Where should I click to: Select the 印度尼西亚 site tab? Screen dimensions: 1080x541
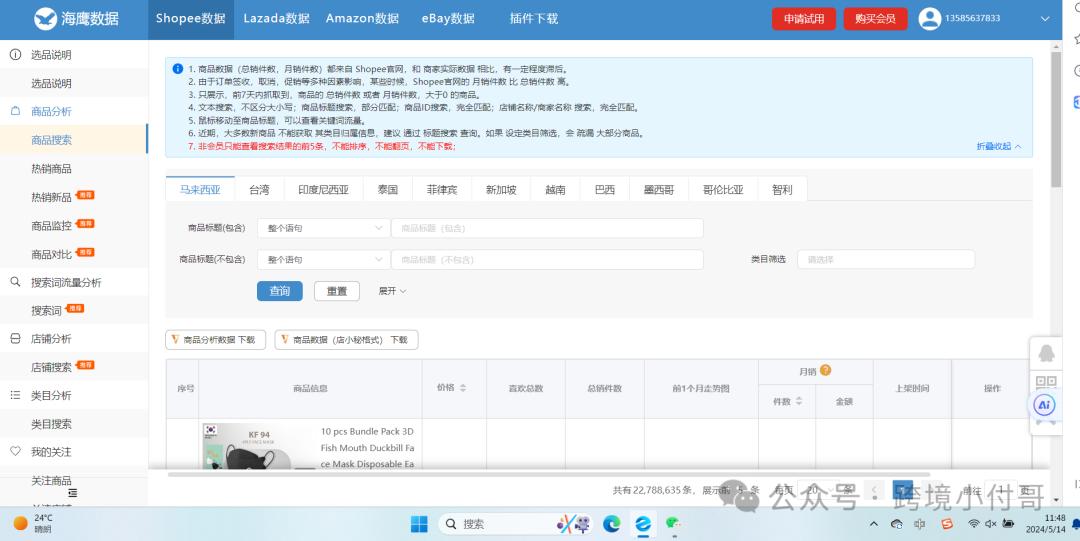pos(323,190)
